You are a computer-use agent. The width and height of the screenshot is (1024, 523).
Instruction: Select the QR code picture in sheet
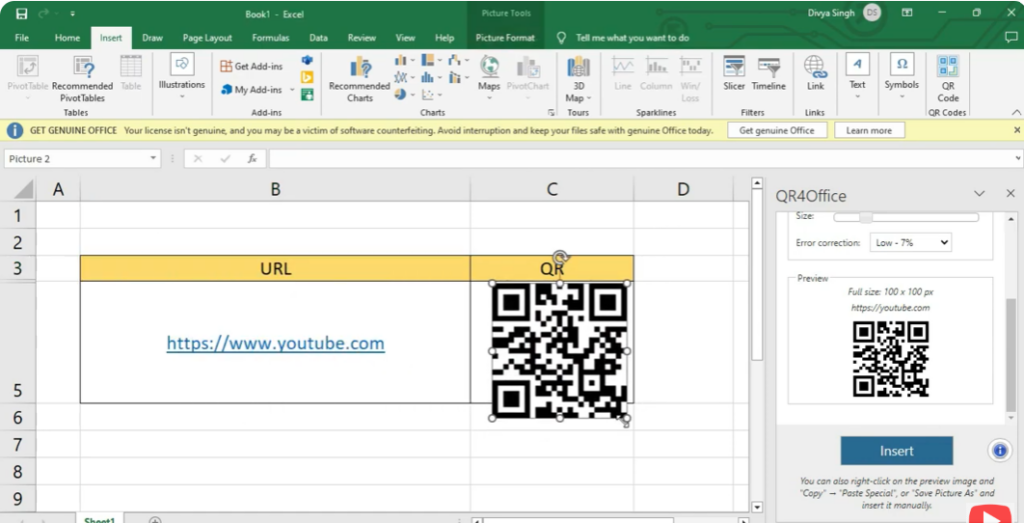click(559, 350)
